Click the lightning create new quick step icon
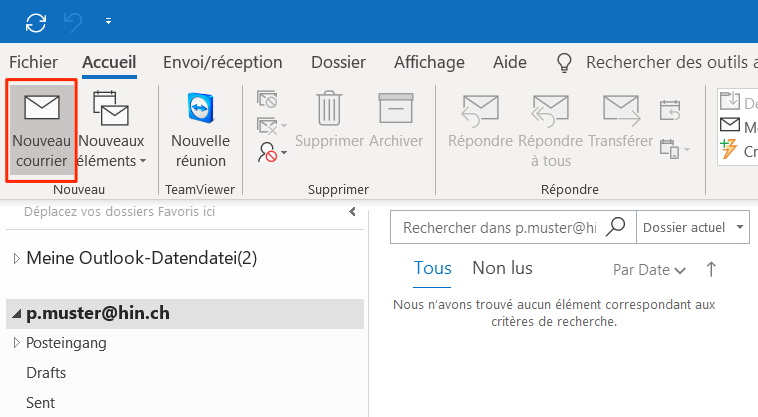The width and height of the screenshot is (758, 417). point(729,149)
